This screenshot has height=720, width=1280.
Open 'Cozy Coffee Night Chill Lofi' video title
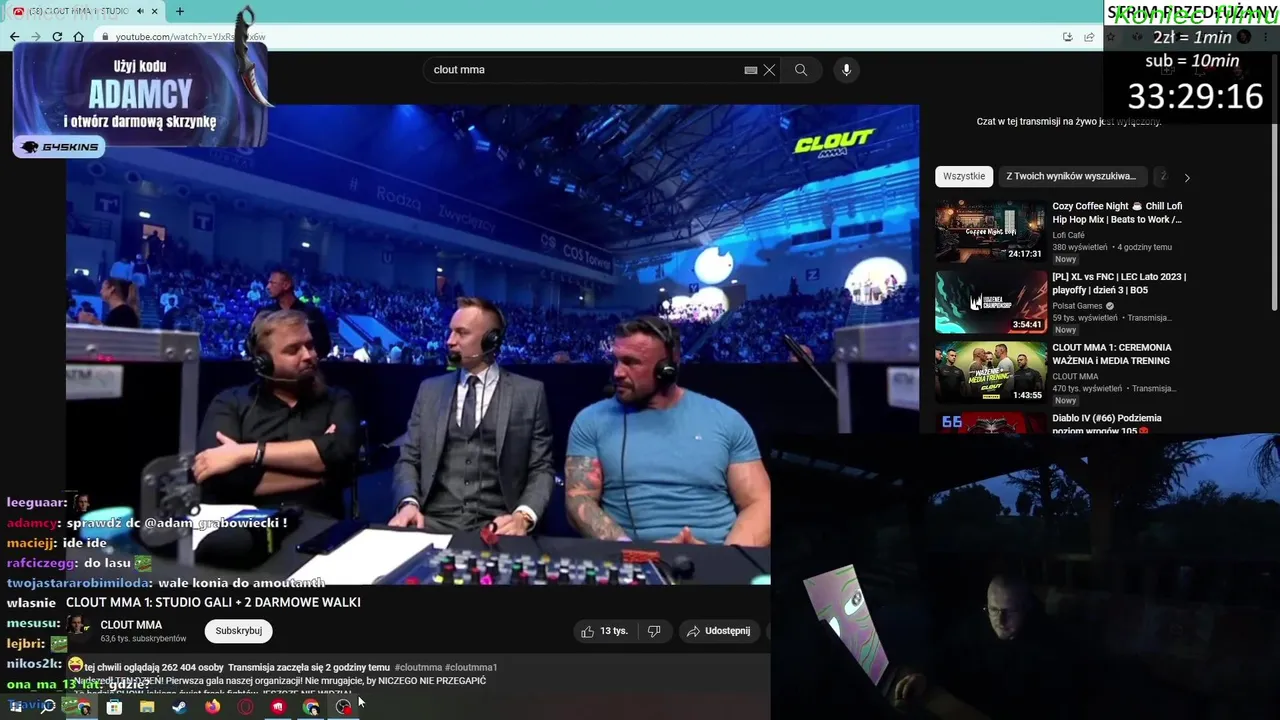pos(1117,213)
